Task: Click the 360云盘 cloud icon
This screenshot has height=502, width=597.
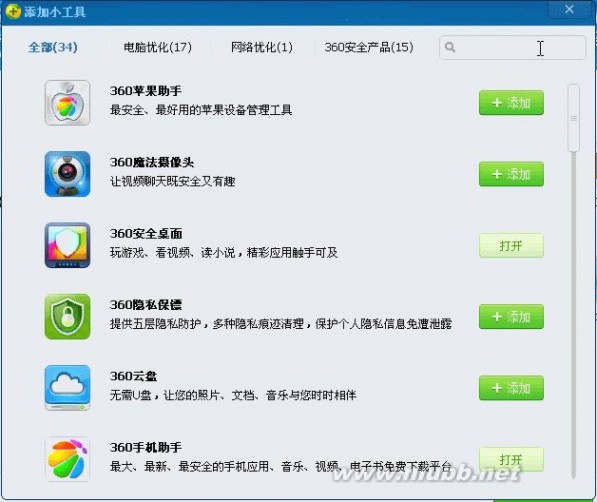Action: point(67,388)
